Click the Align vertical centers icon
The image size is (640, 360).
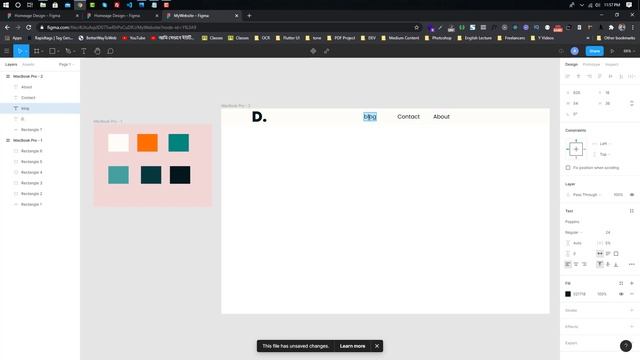[x=610, y=76]
